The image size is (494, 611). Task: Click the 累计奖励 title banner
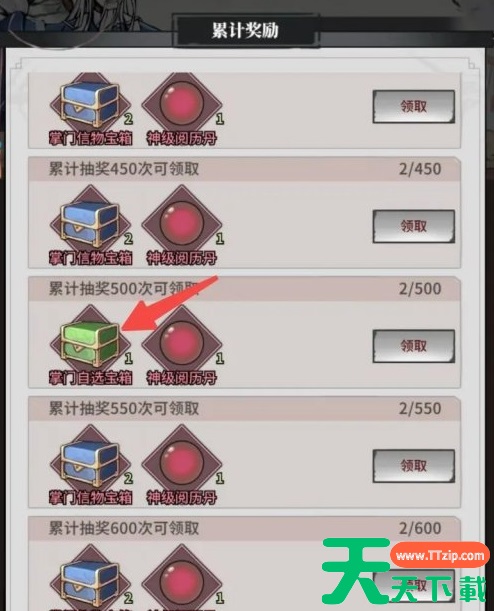tap(245, 30)
